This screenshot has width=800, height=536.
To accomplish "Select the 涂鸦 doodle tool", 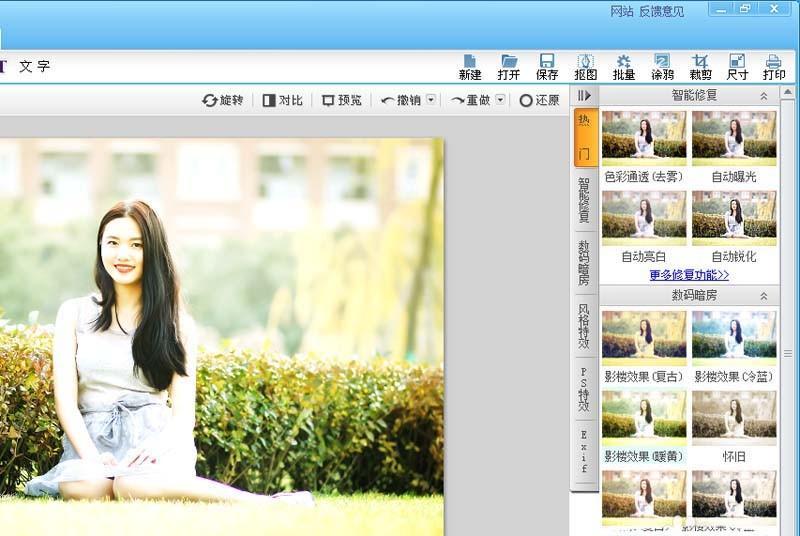I will (662, 66).
